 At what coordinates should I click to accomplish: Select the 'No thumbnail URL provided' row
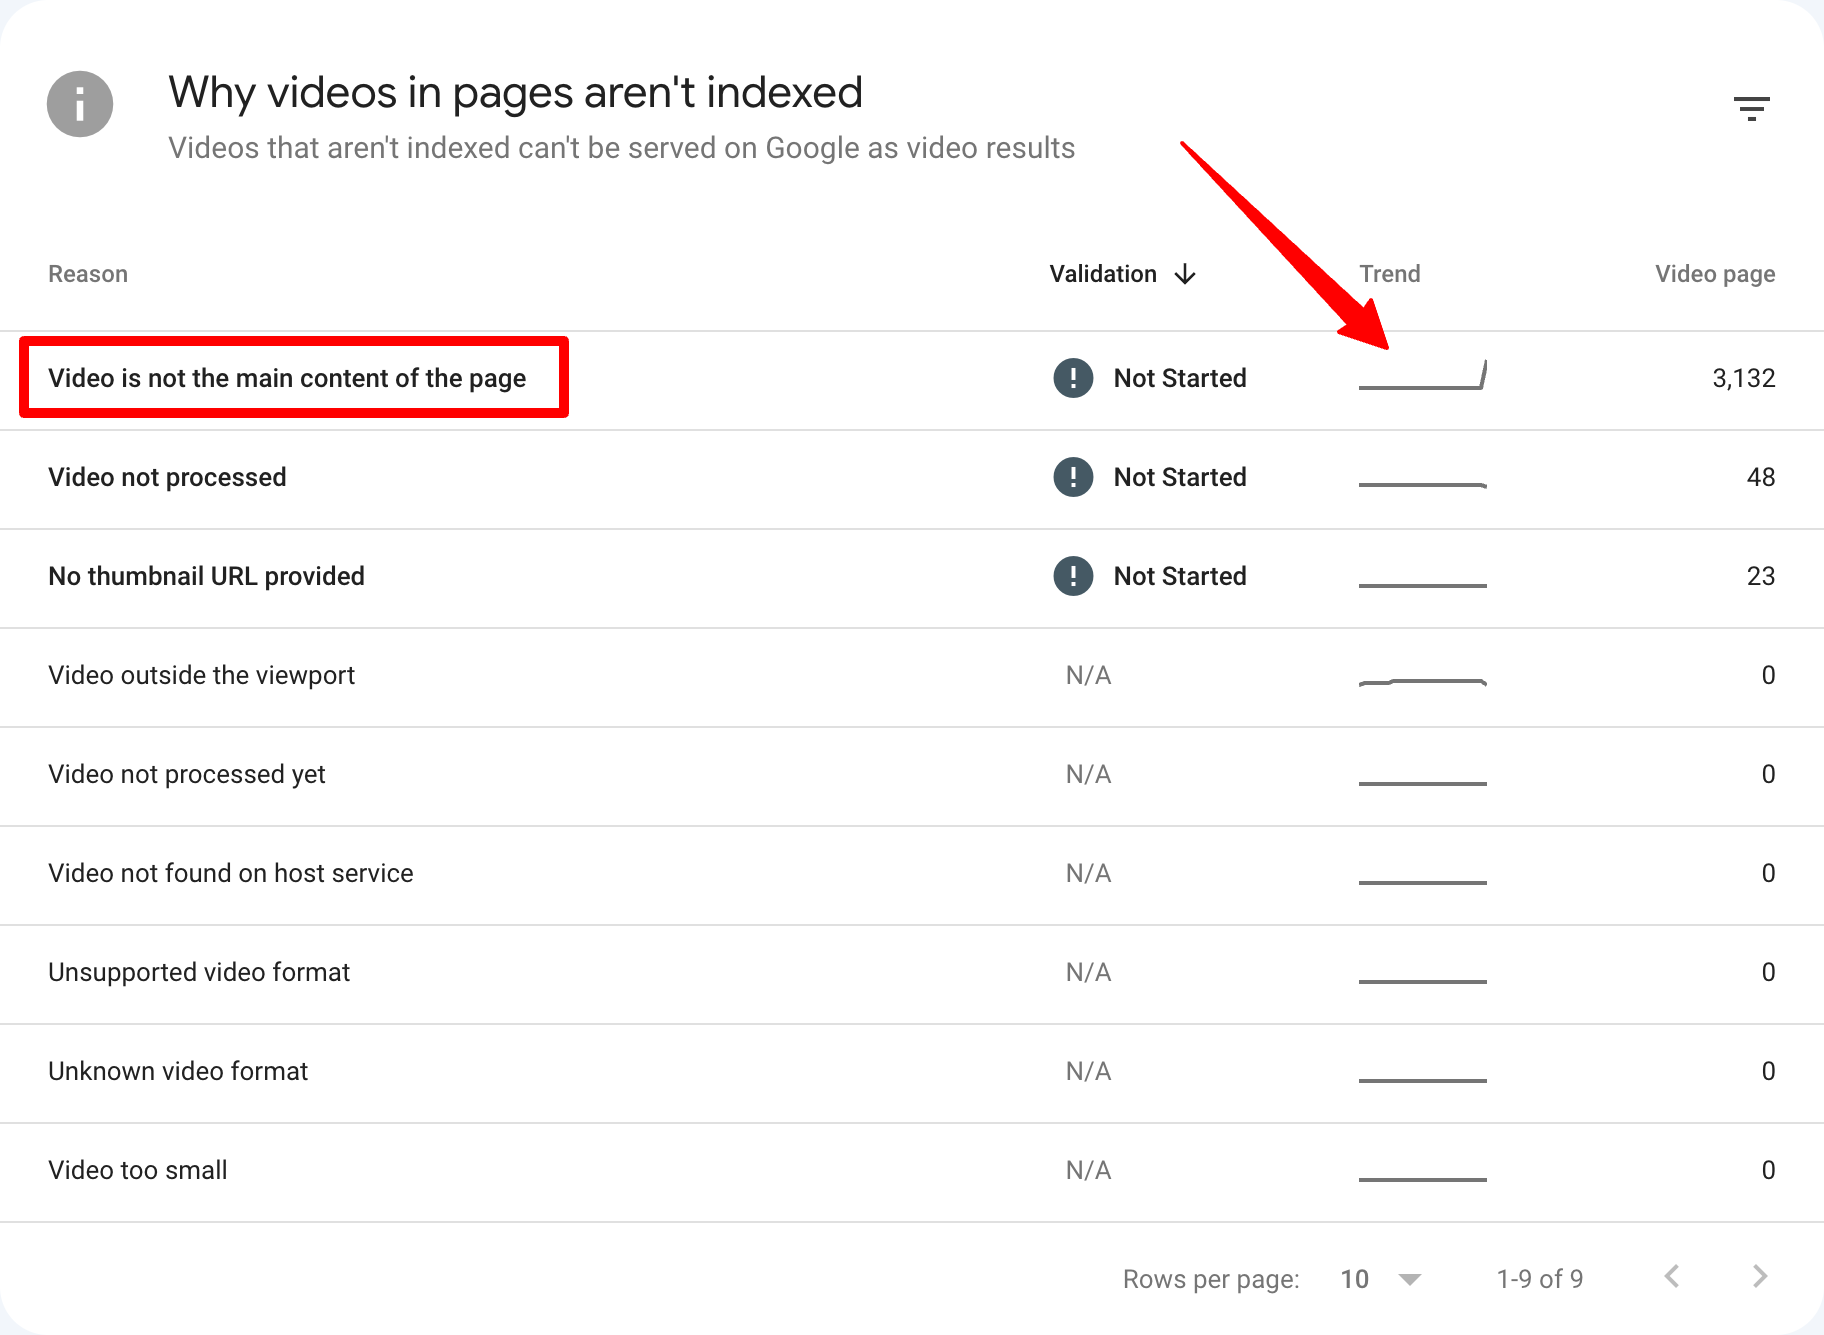(206, 576)
